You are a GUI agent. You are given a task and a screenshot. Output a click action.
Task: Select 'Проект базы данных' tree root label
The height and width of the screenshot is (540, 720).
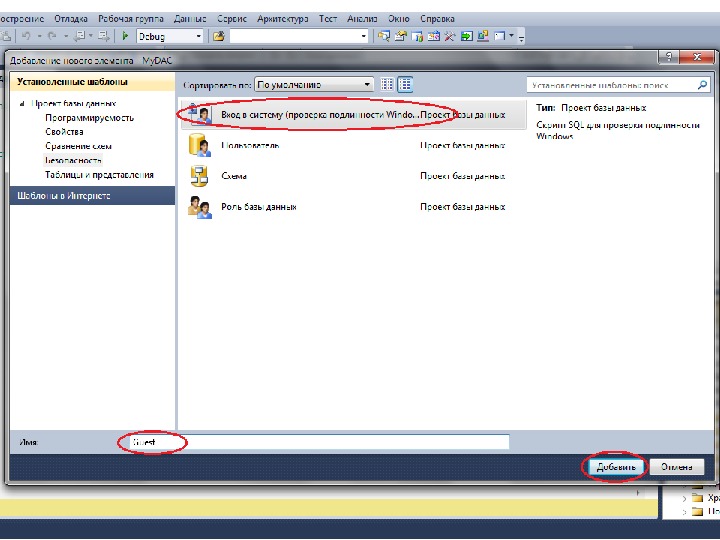coord(73,104)
